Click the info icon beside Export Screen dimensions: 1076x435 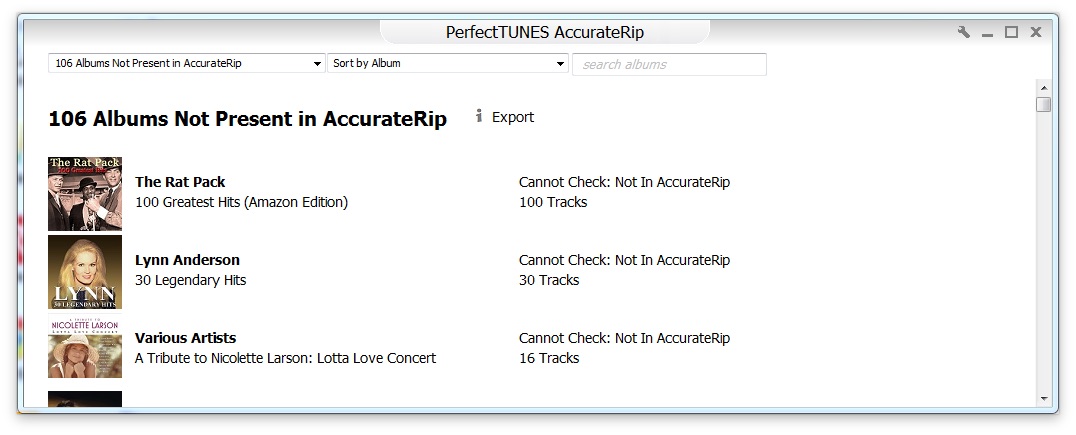click(x=479, y=116)
